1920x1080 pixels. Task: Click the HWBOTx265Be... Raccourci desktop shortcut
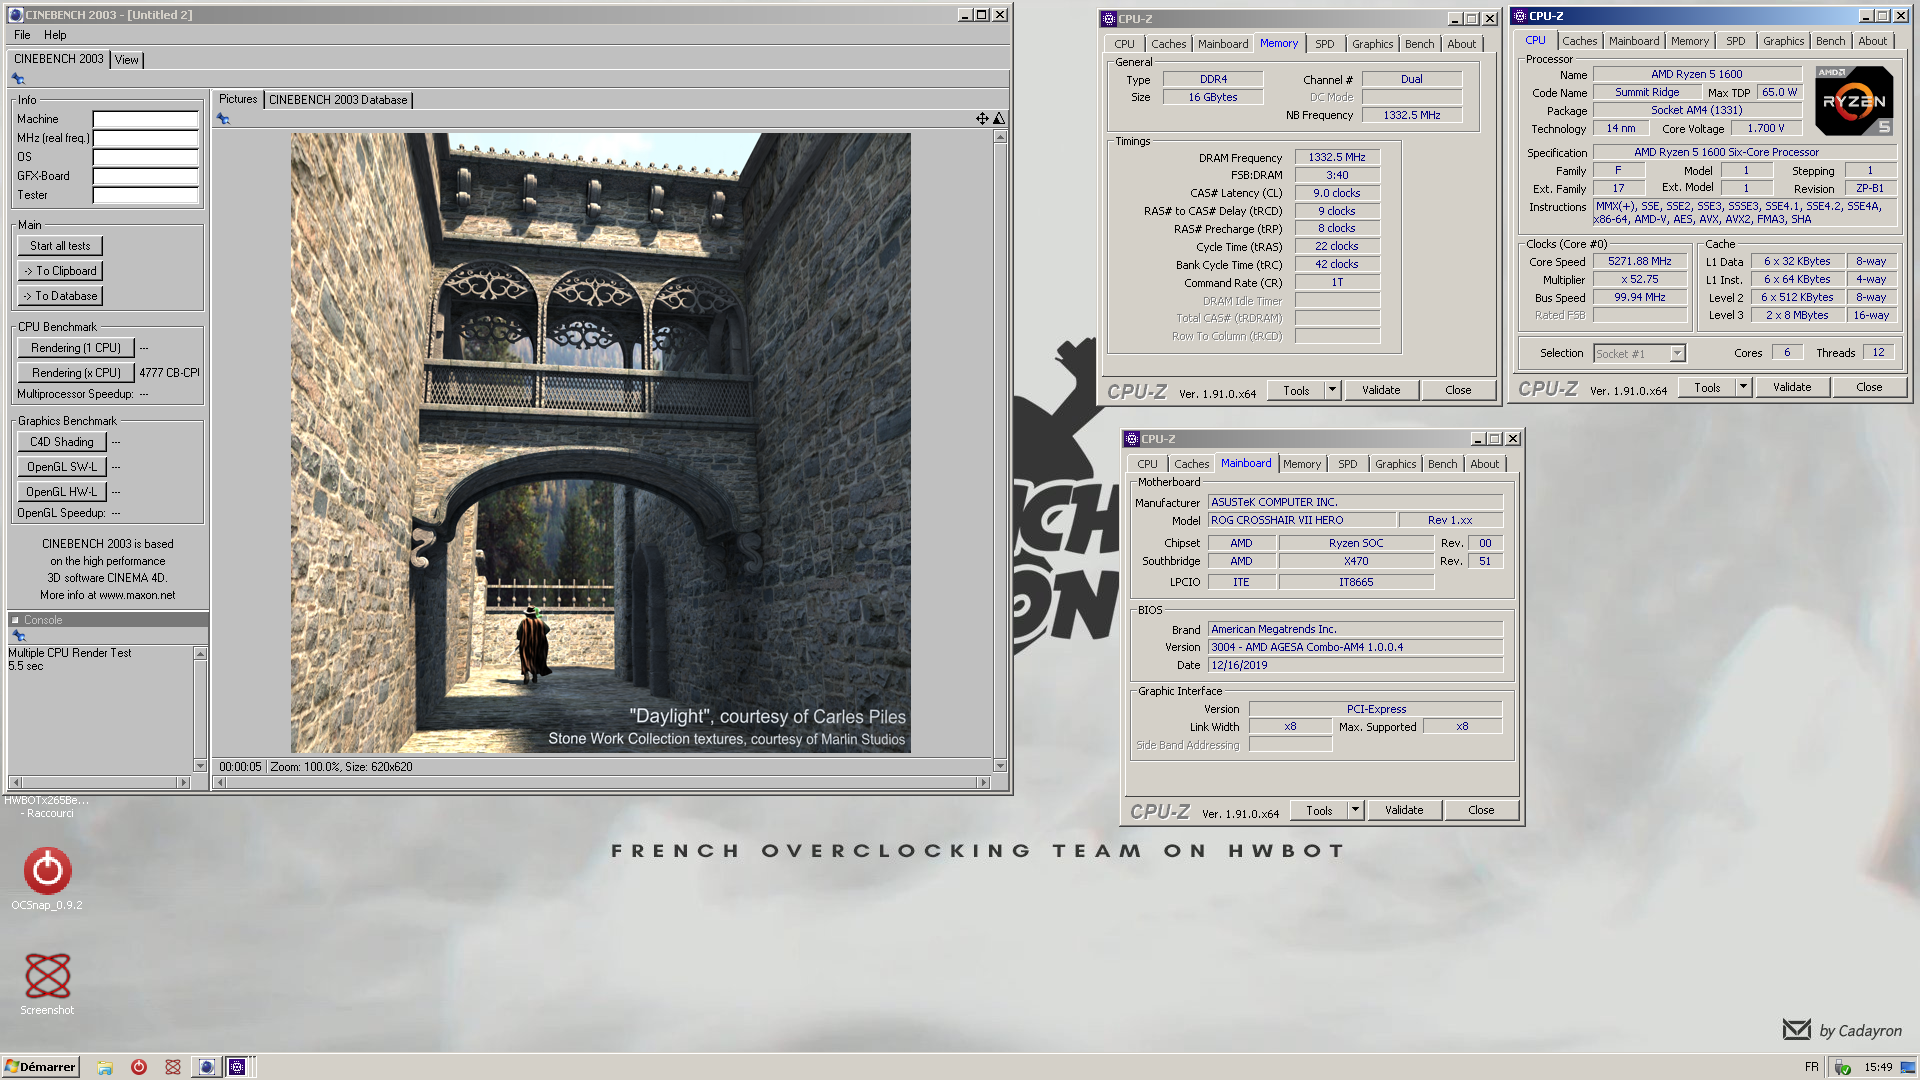(47, 807)
